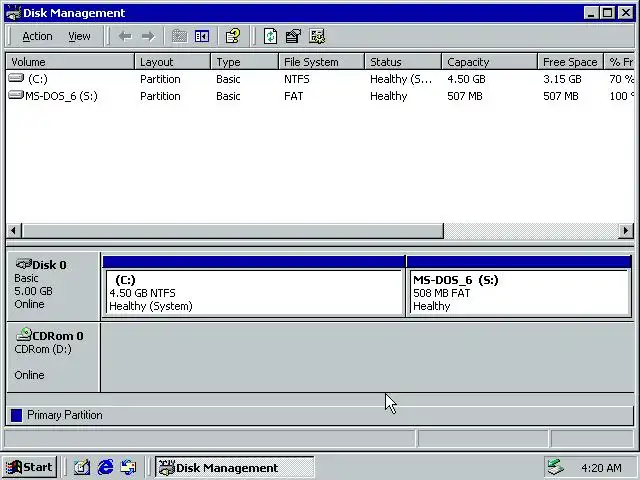Image resolution: width=640 pixels, height=480 pixels.
Task: Sort by Capacity column header
Action: pos(489,62)
